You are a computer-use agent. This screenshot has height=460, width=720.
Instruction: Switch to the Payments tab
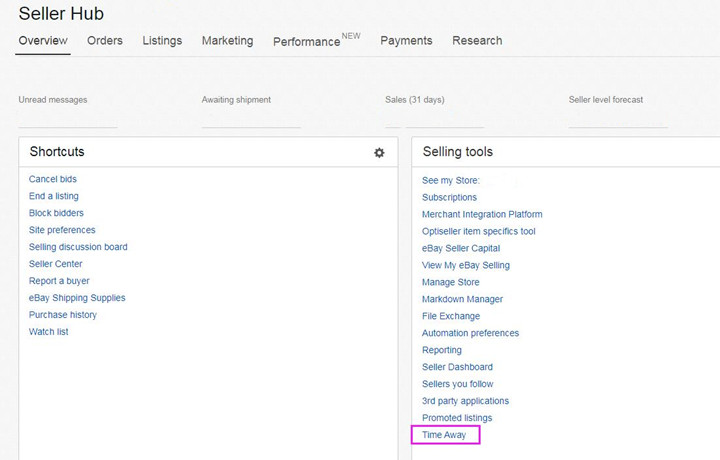point(406,41)
